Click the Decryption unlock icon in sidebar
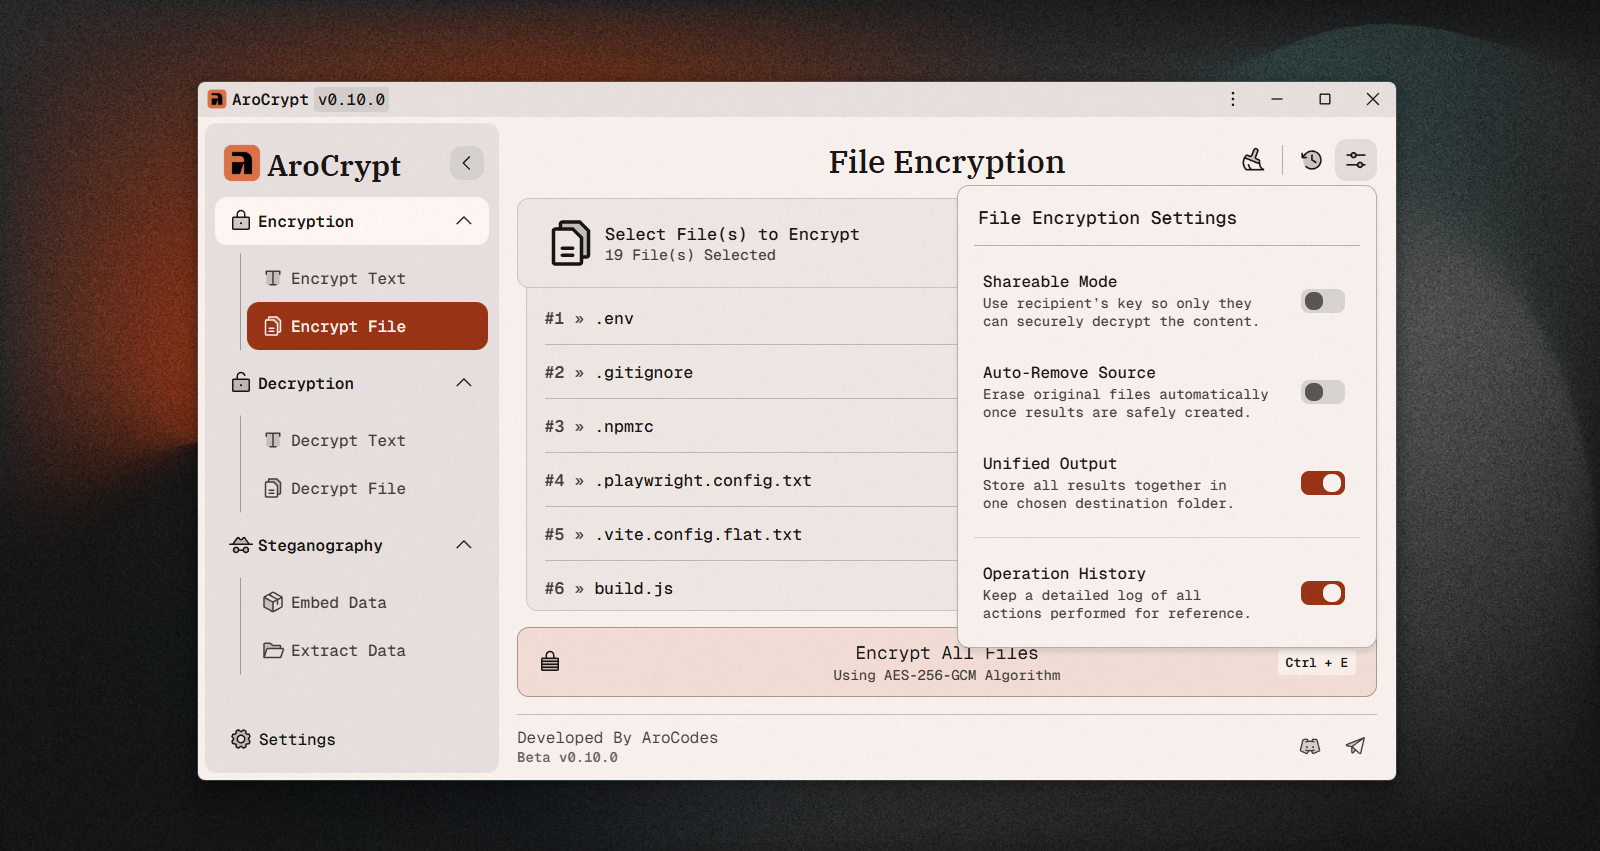Image resolution: width=1600 pixels, height=851 pixels. coord(241,383)
